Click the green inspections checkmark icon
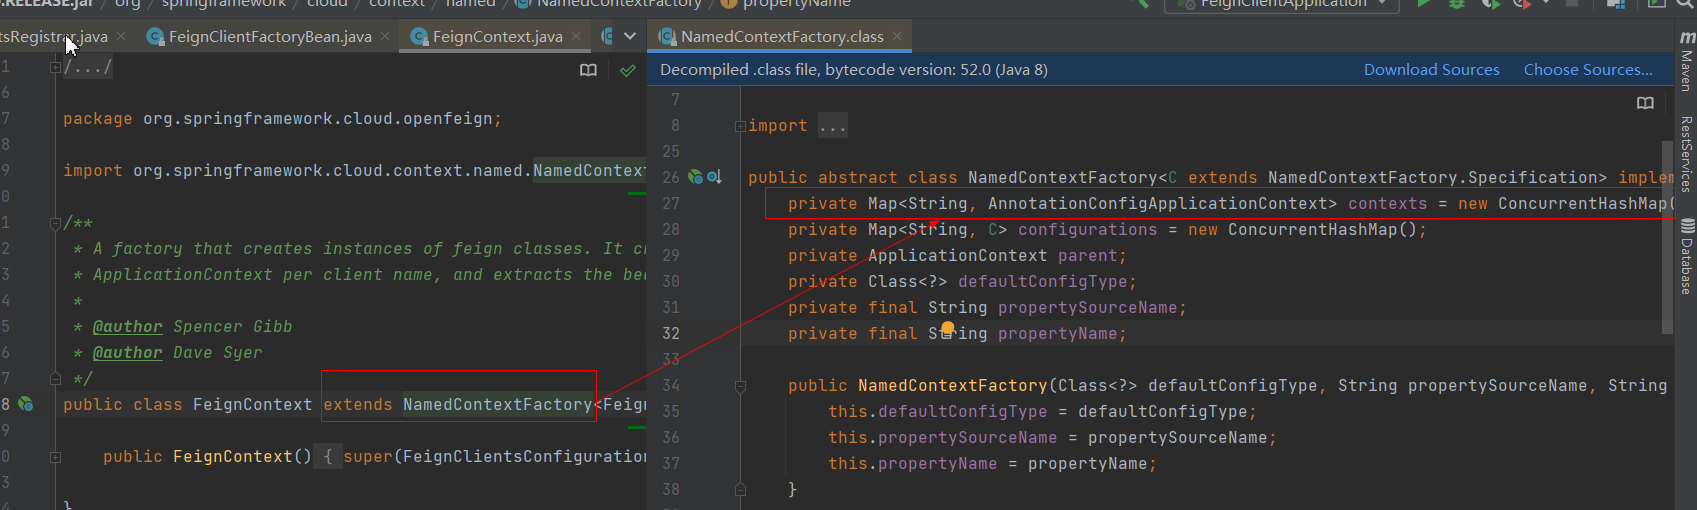Viewport: 1697px width, 510px height. (x=628, y=70)
